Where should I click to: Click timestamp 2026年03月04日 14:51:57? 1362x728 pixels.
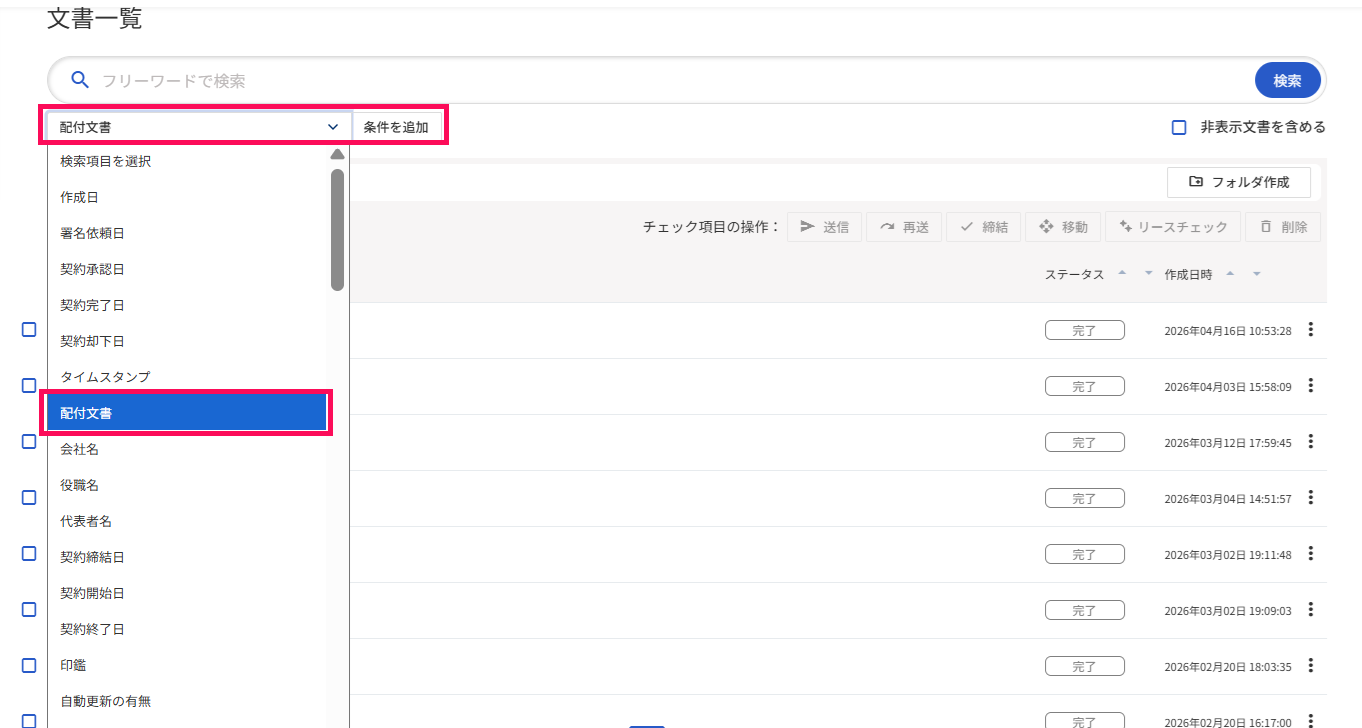(x=1228, y=498)
